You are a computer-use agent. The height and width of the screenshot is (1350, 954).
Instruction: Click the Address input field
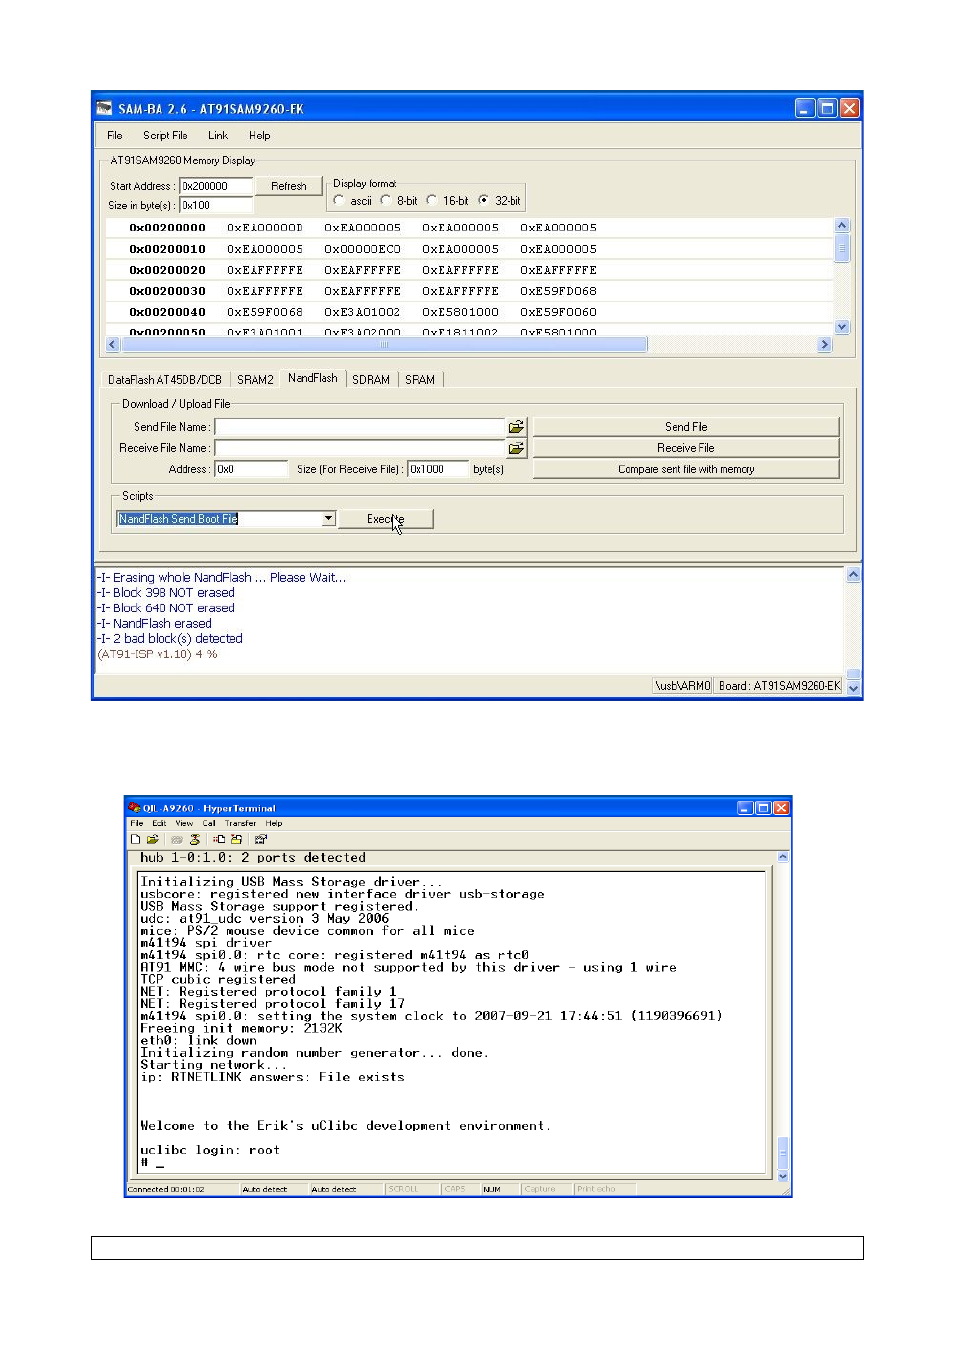251,469
